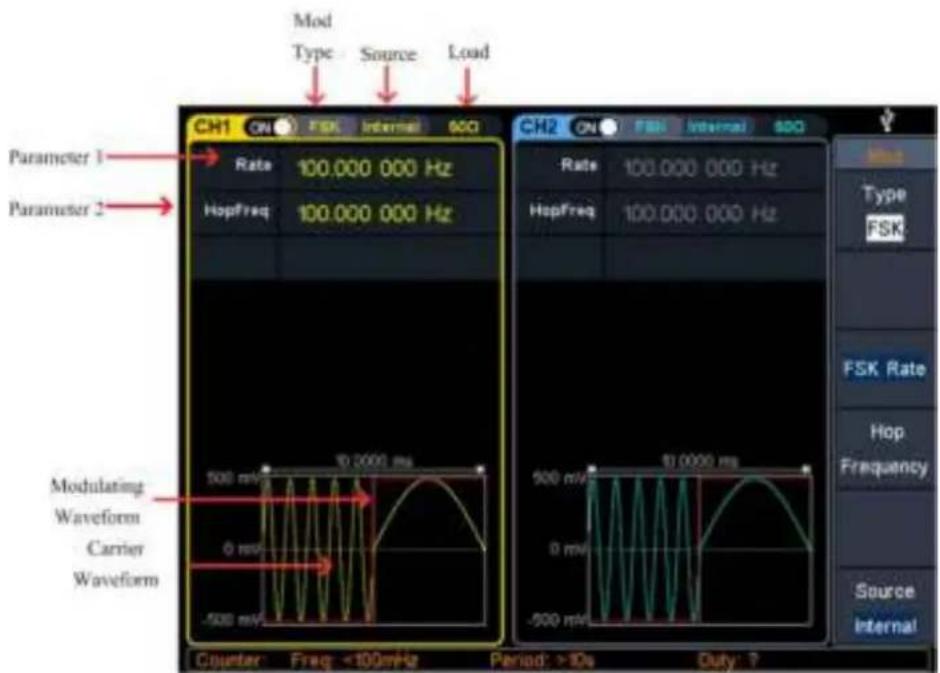Click the Freq <100mHz counter reading
This screenshot has height=673, width=940.
coord(354,660)
